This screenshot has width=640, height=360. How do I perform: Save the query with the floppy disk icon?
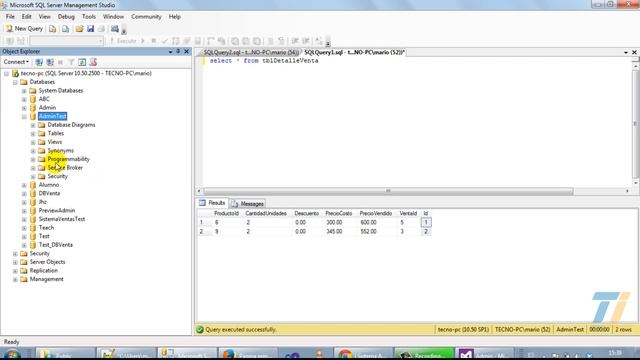point(91,29)
